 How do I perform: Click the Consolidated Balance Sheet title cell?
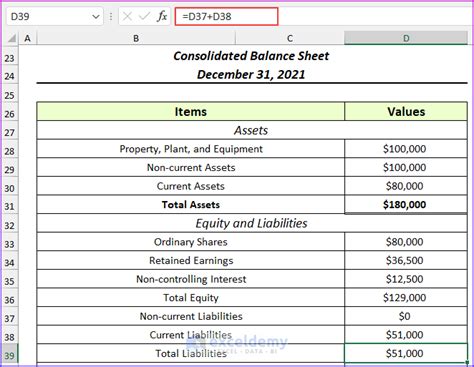click(x=252, y=56)
